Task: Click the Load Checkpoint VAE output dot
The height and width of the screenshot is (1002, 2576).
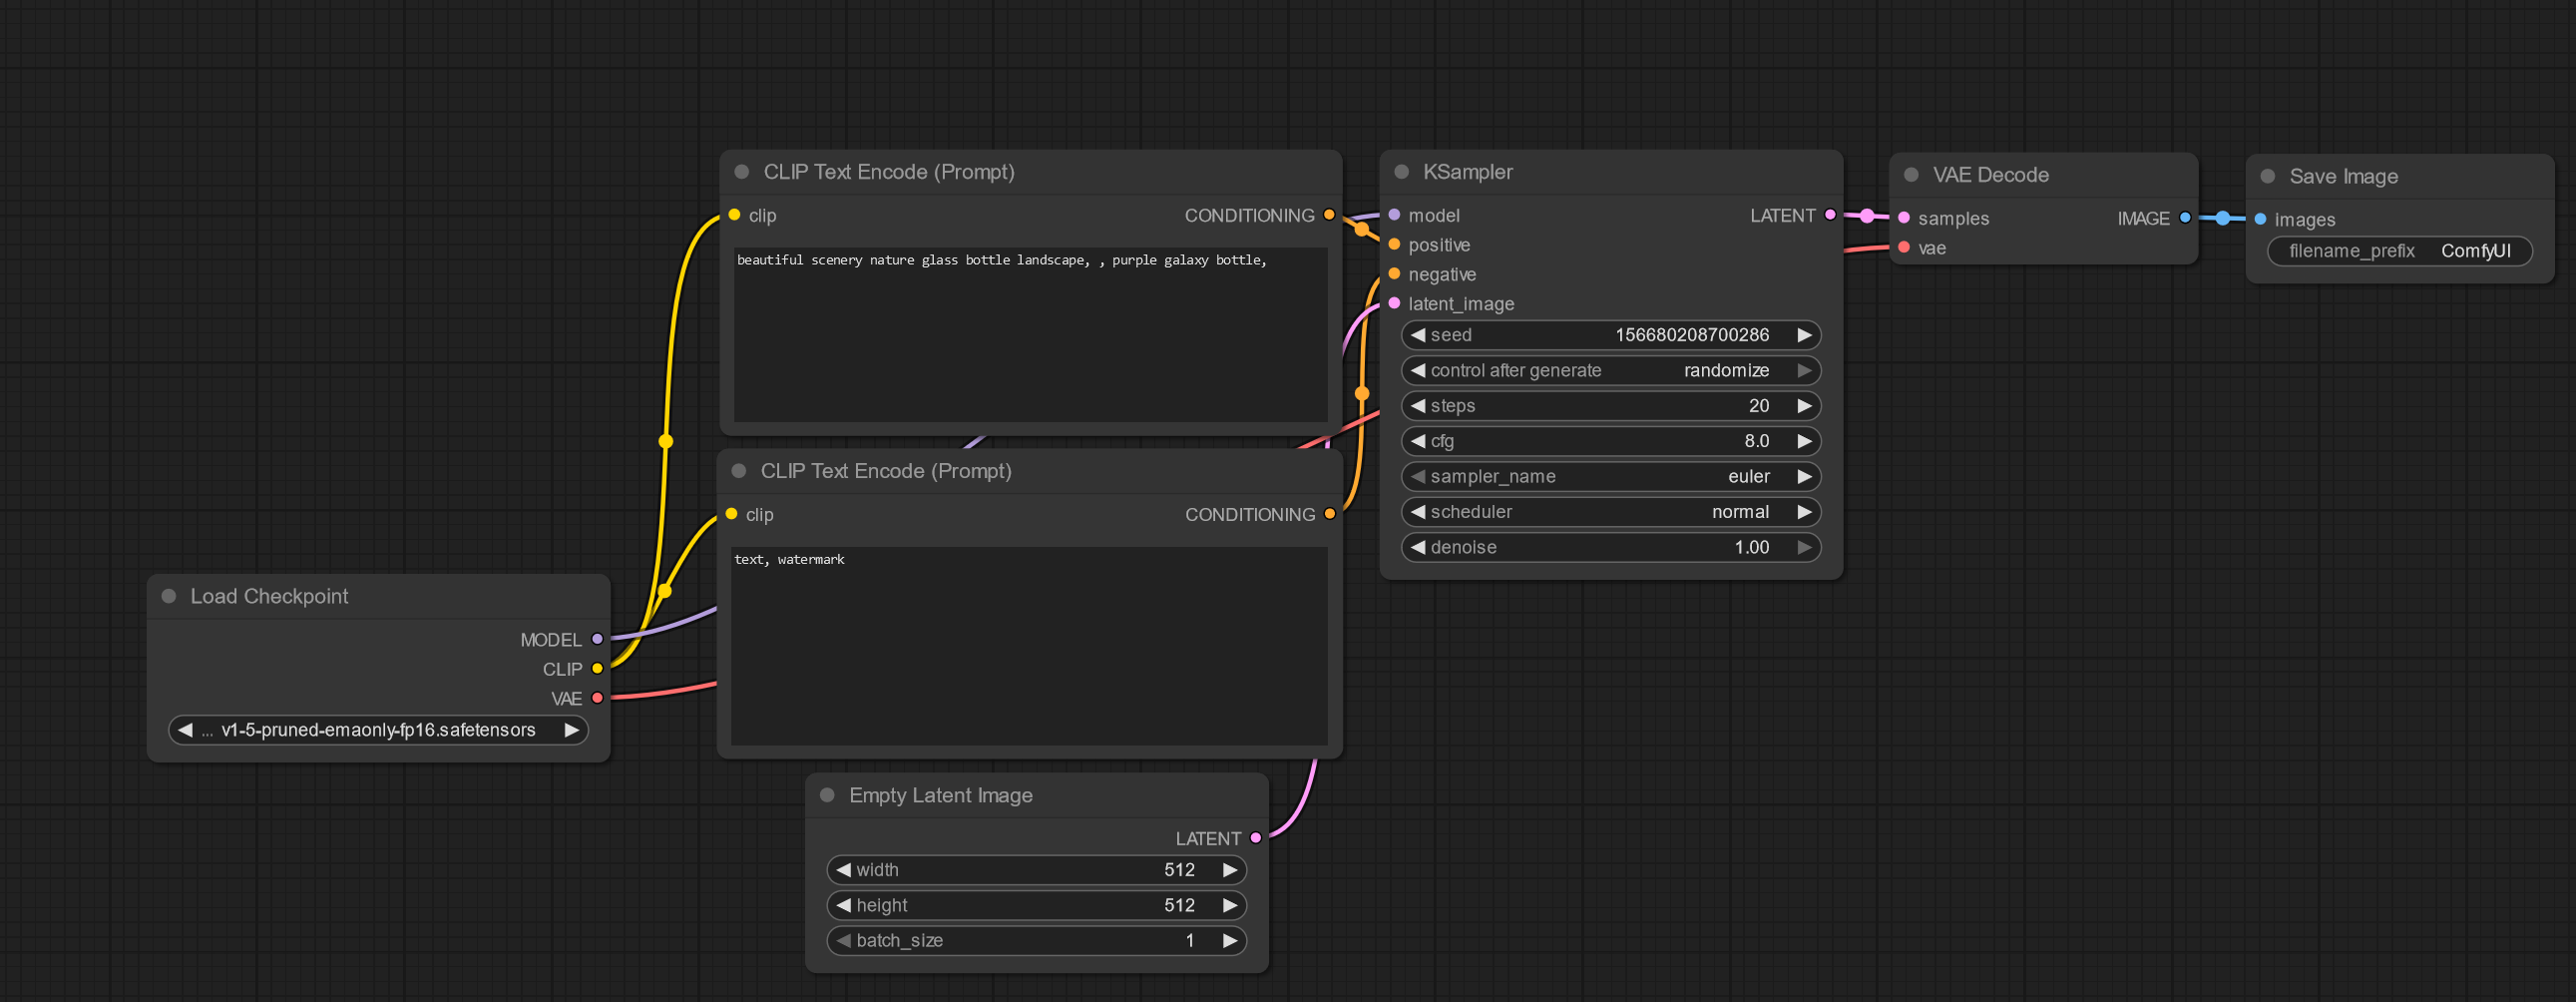Action: (597, 698)
